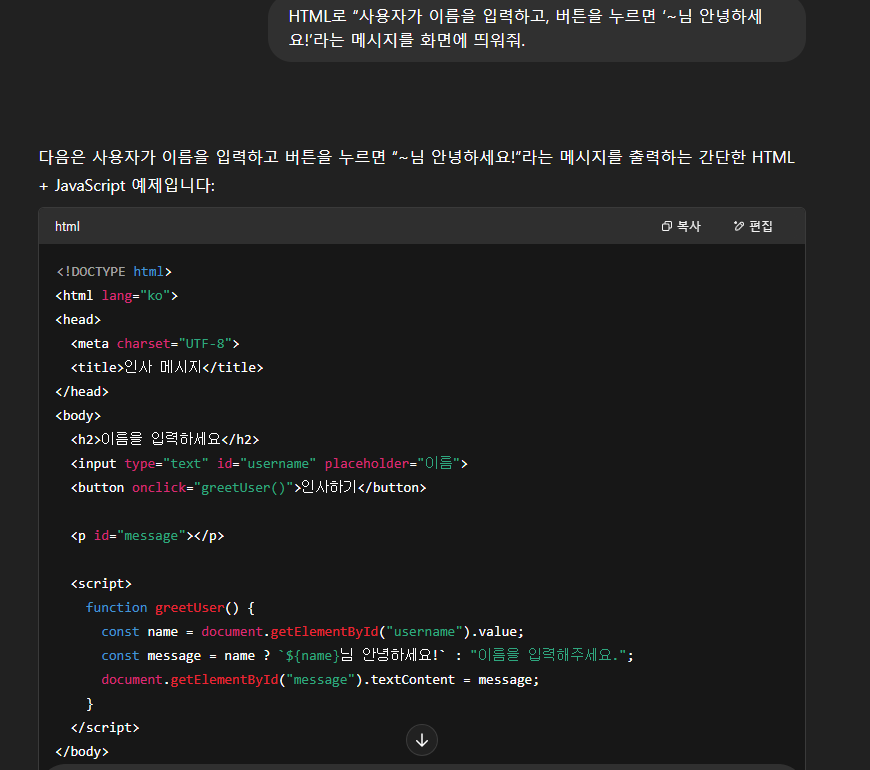This screenshot has width=870, height=770.
Task: Click the 'const message = name ?' line
Action: click(x=367, y=655)
